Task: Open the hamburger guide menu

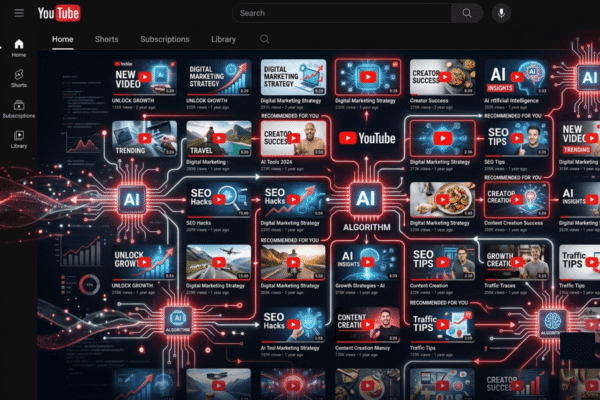Action: click(x=19, y=13)
